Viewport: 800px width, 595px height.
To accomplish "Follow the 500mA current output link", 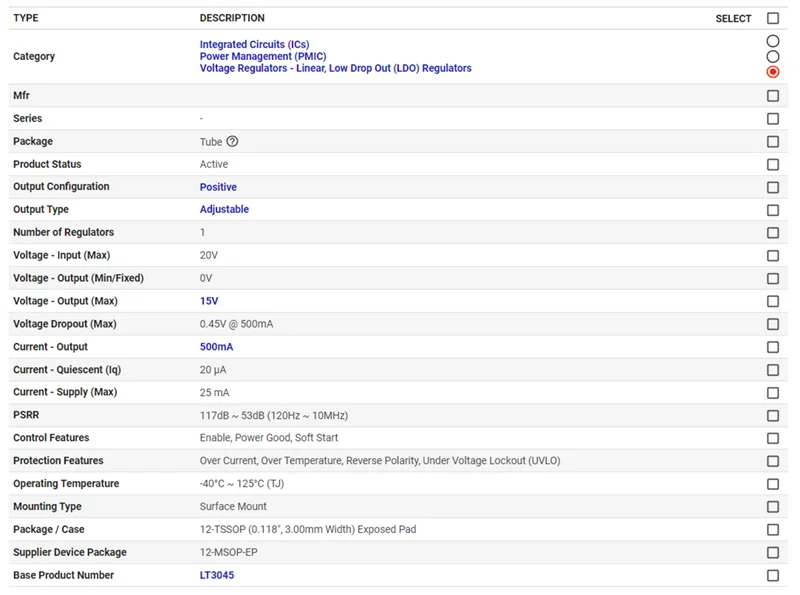I will [216, 347].
